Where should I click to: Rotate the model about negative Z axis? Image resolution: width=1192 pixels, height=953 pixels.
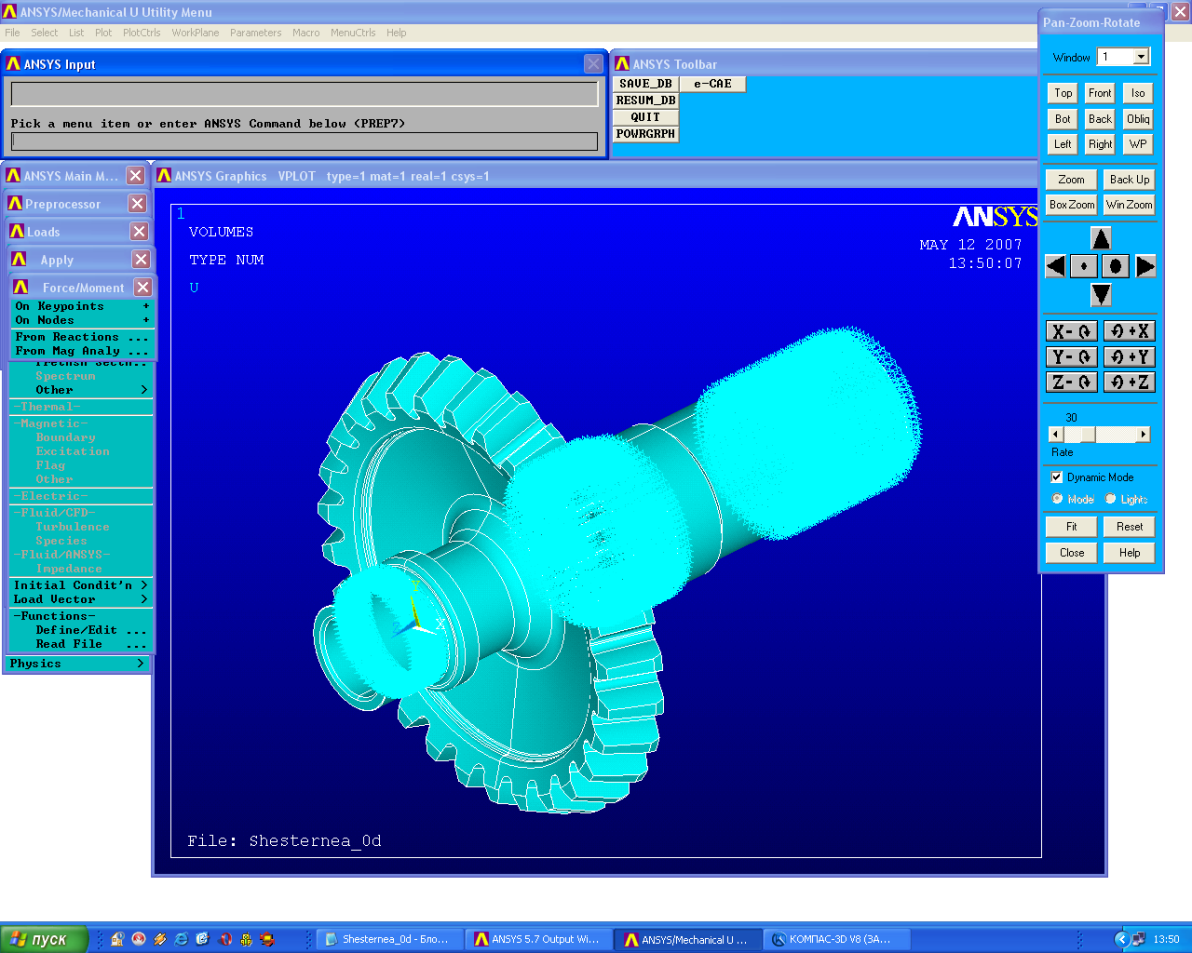(x=1071, y=382)
